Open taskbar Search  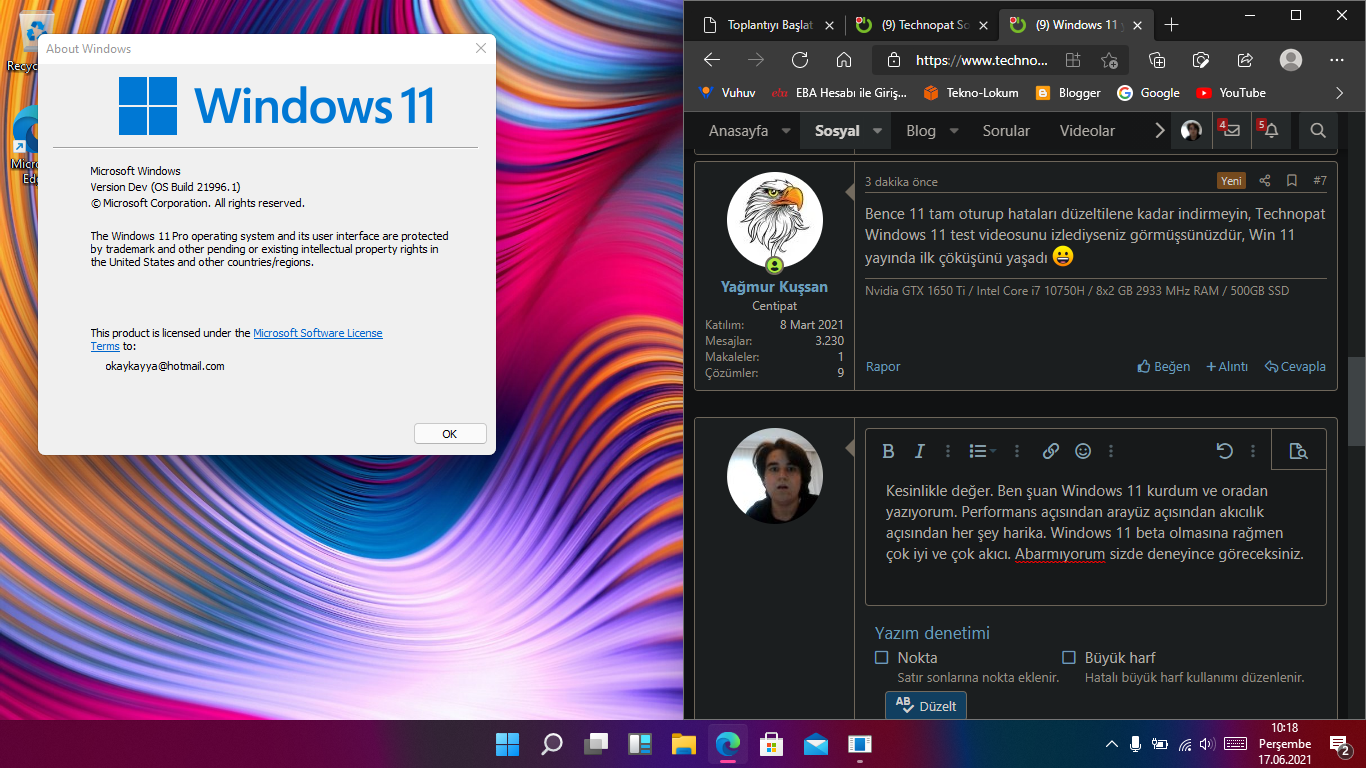tap(551, 744)
